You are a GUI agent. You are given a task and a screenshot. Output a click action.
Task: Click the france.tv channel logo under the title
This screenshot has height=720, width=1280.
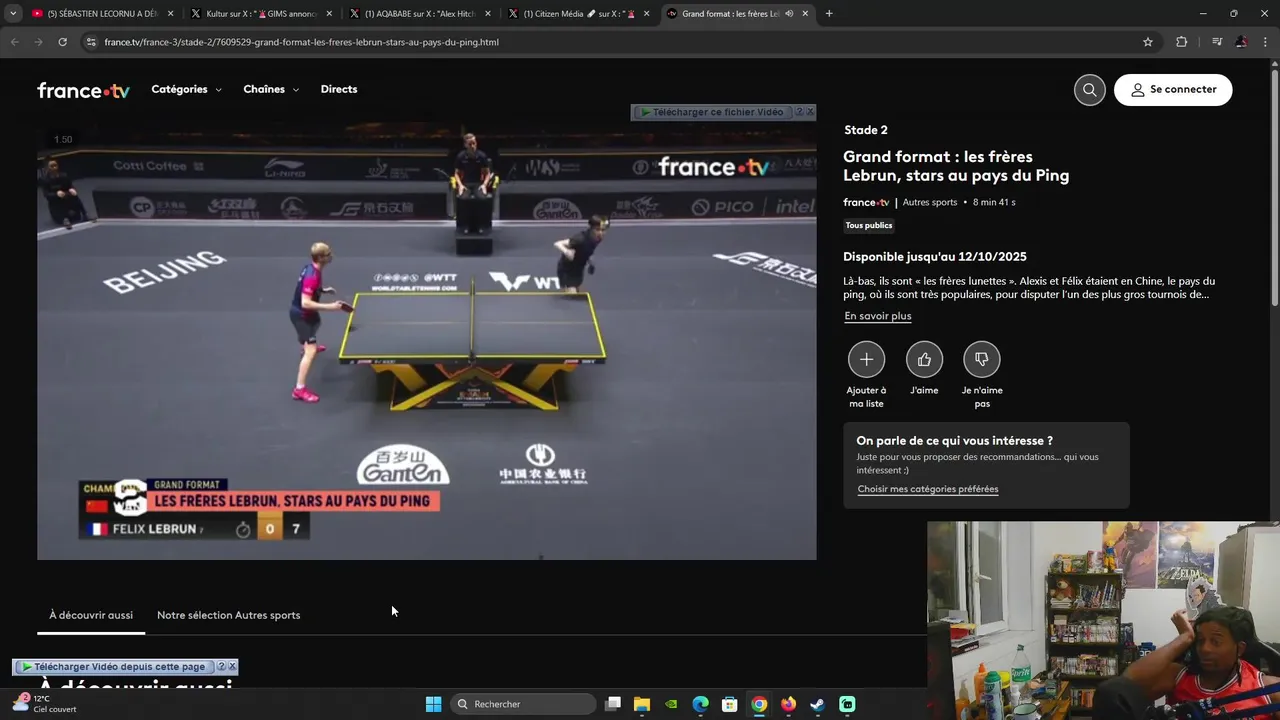point(866,202)
